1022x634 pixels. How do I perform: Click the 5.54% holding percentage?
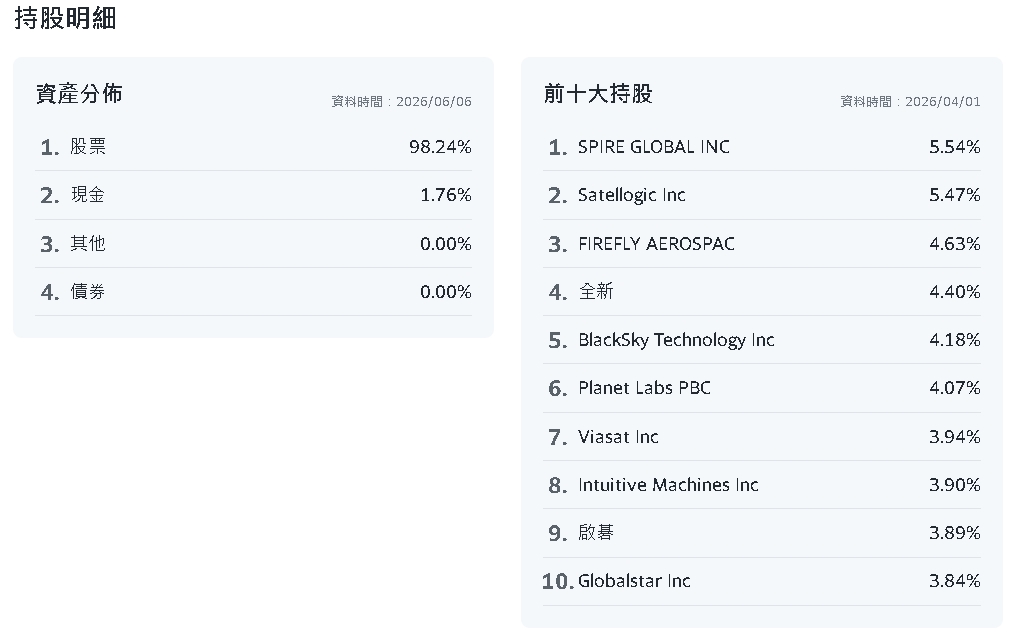(955, 147)
